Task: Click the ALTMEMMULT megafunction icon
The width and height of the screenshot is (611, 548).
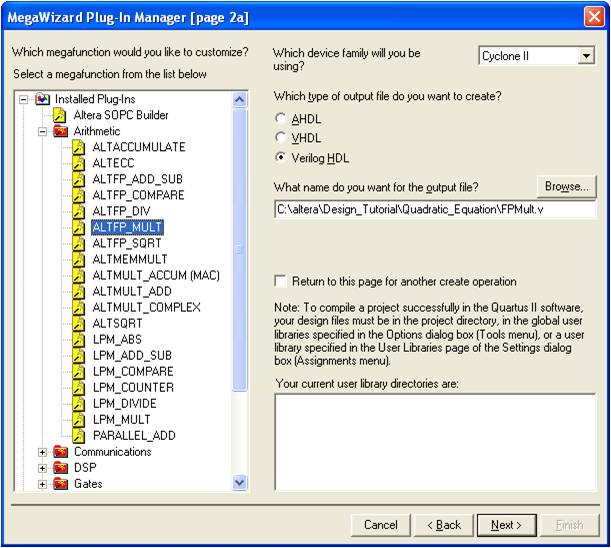Action: click(x=78, y=260)
